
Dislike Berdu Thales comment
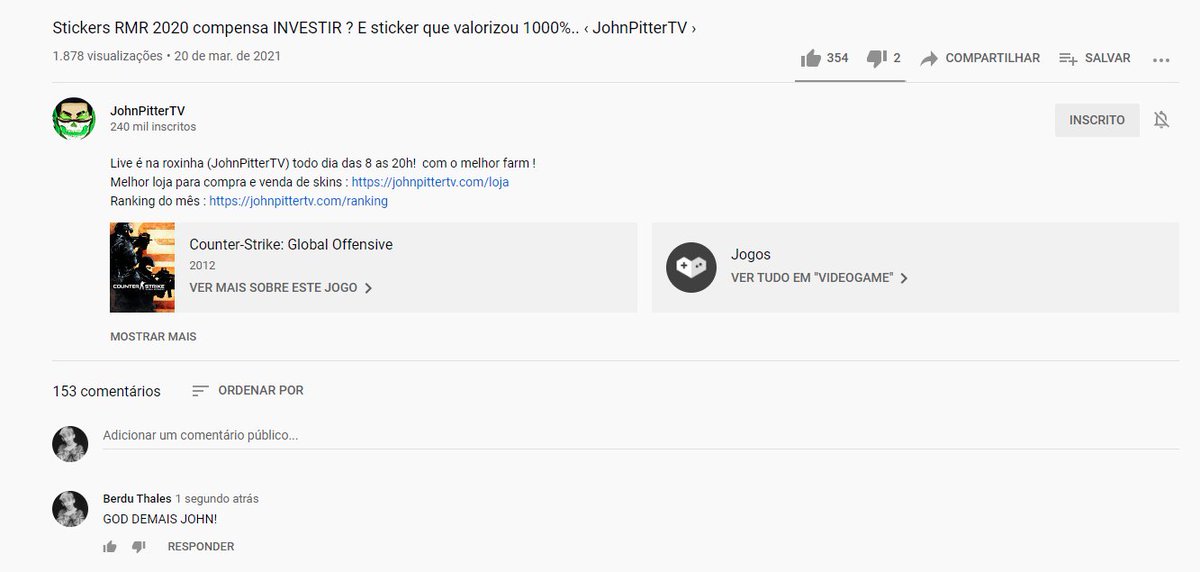[x=139, y=546]
